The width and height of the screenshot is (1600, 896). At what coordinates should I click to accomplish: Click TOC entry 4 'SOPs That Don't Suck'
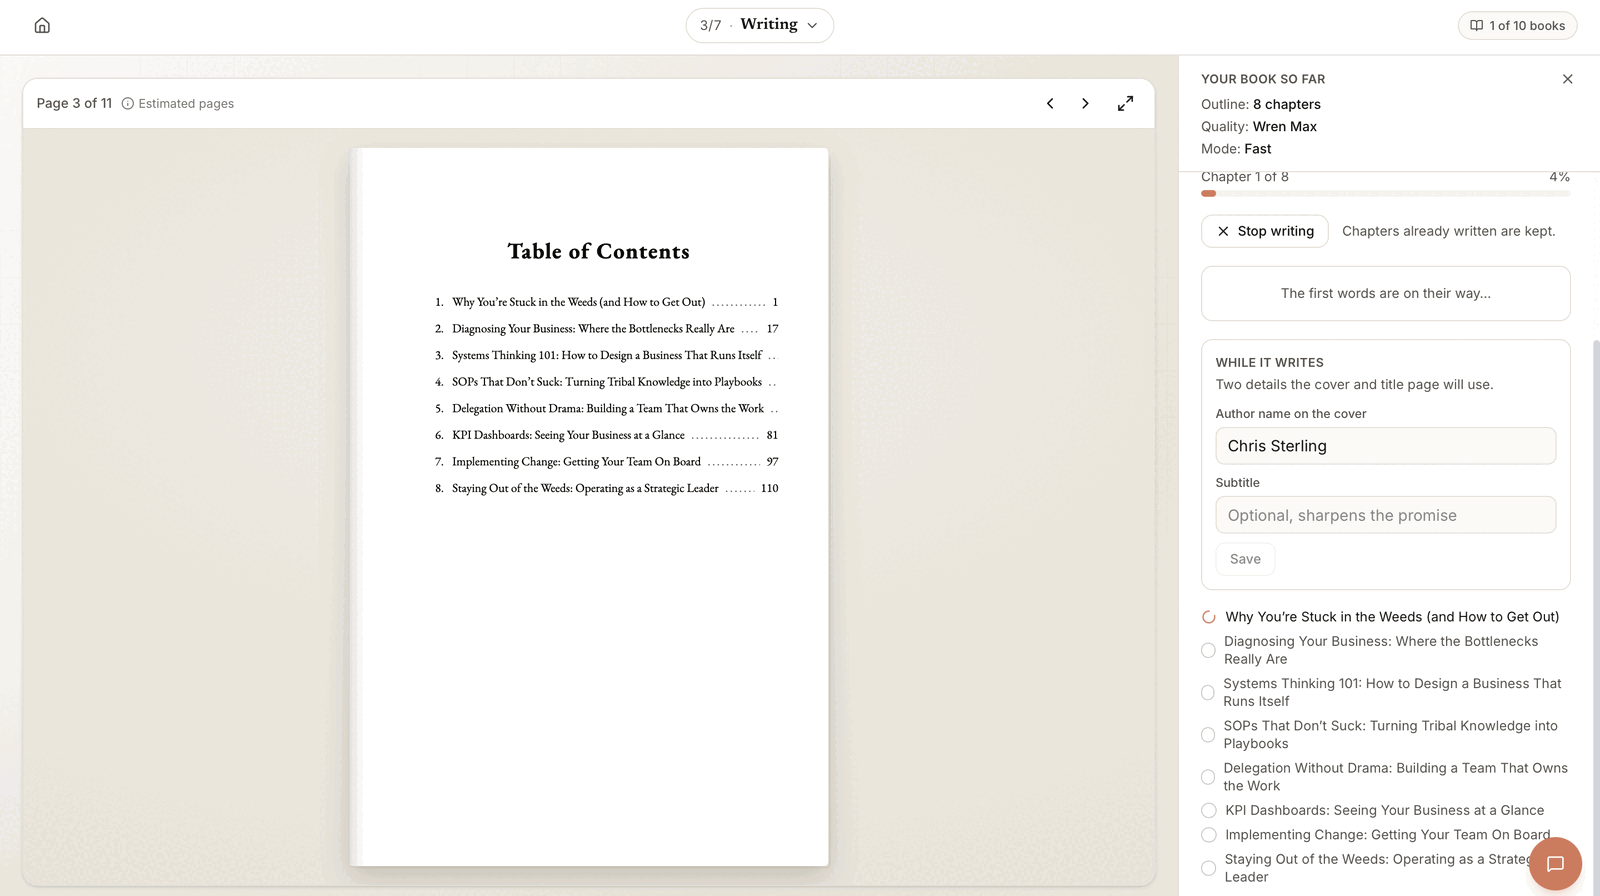606,382
